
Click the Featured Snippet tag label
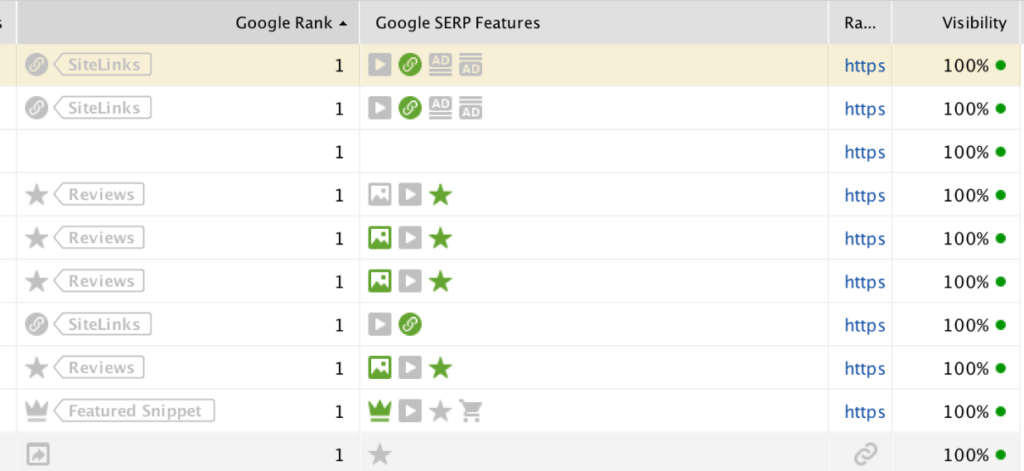(133, 412)
